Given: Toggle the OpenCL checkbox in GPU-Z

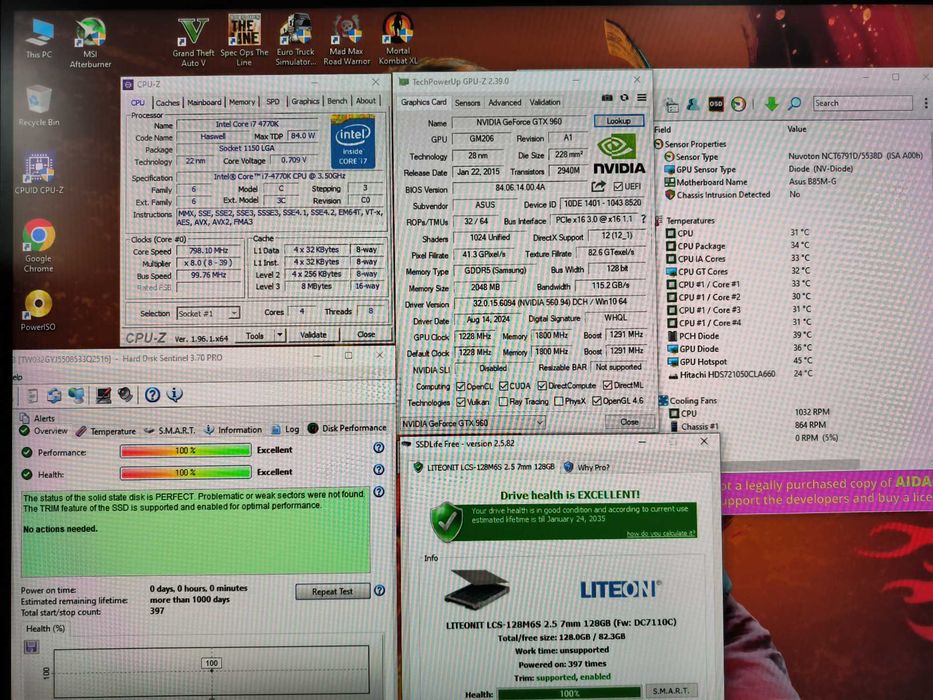Looking at the screenshot, I should click(460, 386).
